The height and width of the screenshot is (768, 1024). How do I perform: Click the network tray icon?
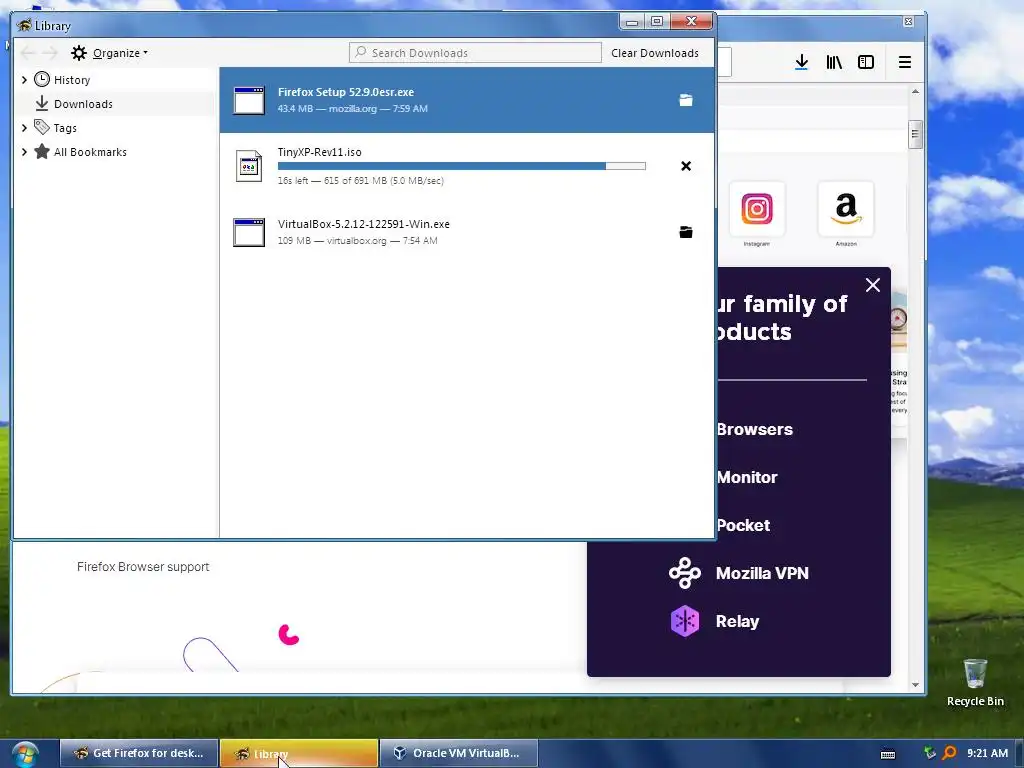pos(930,753)
